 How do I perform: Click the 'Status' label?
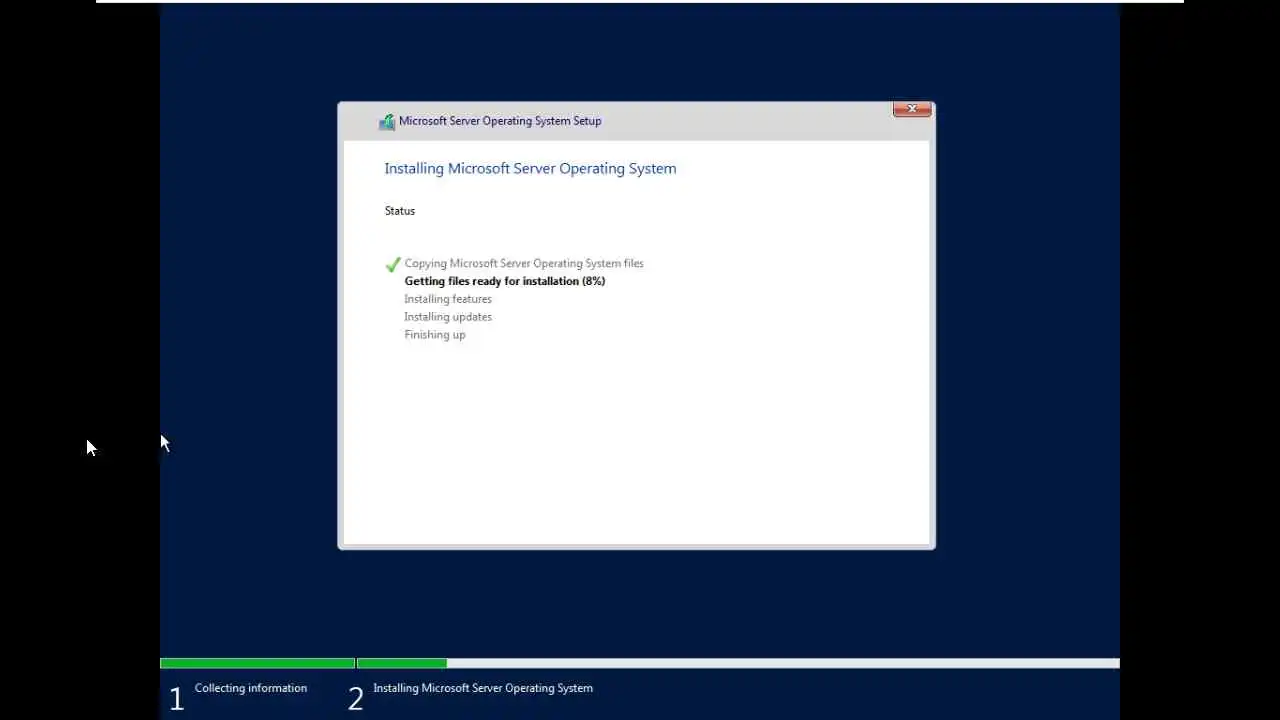coord(400,211)
